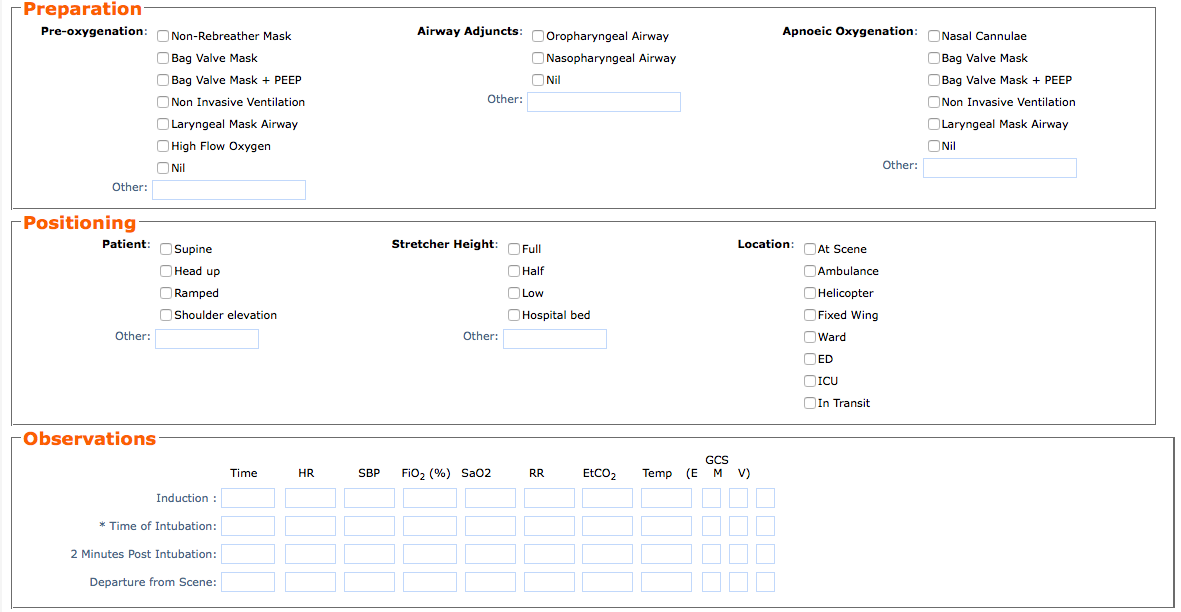Click Induction Time input field
The height and width of the screenshot is (612, 1181).
[x=248, y=498]
